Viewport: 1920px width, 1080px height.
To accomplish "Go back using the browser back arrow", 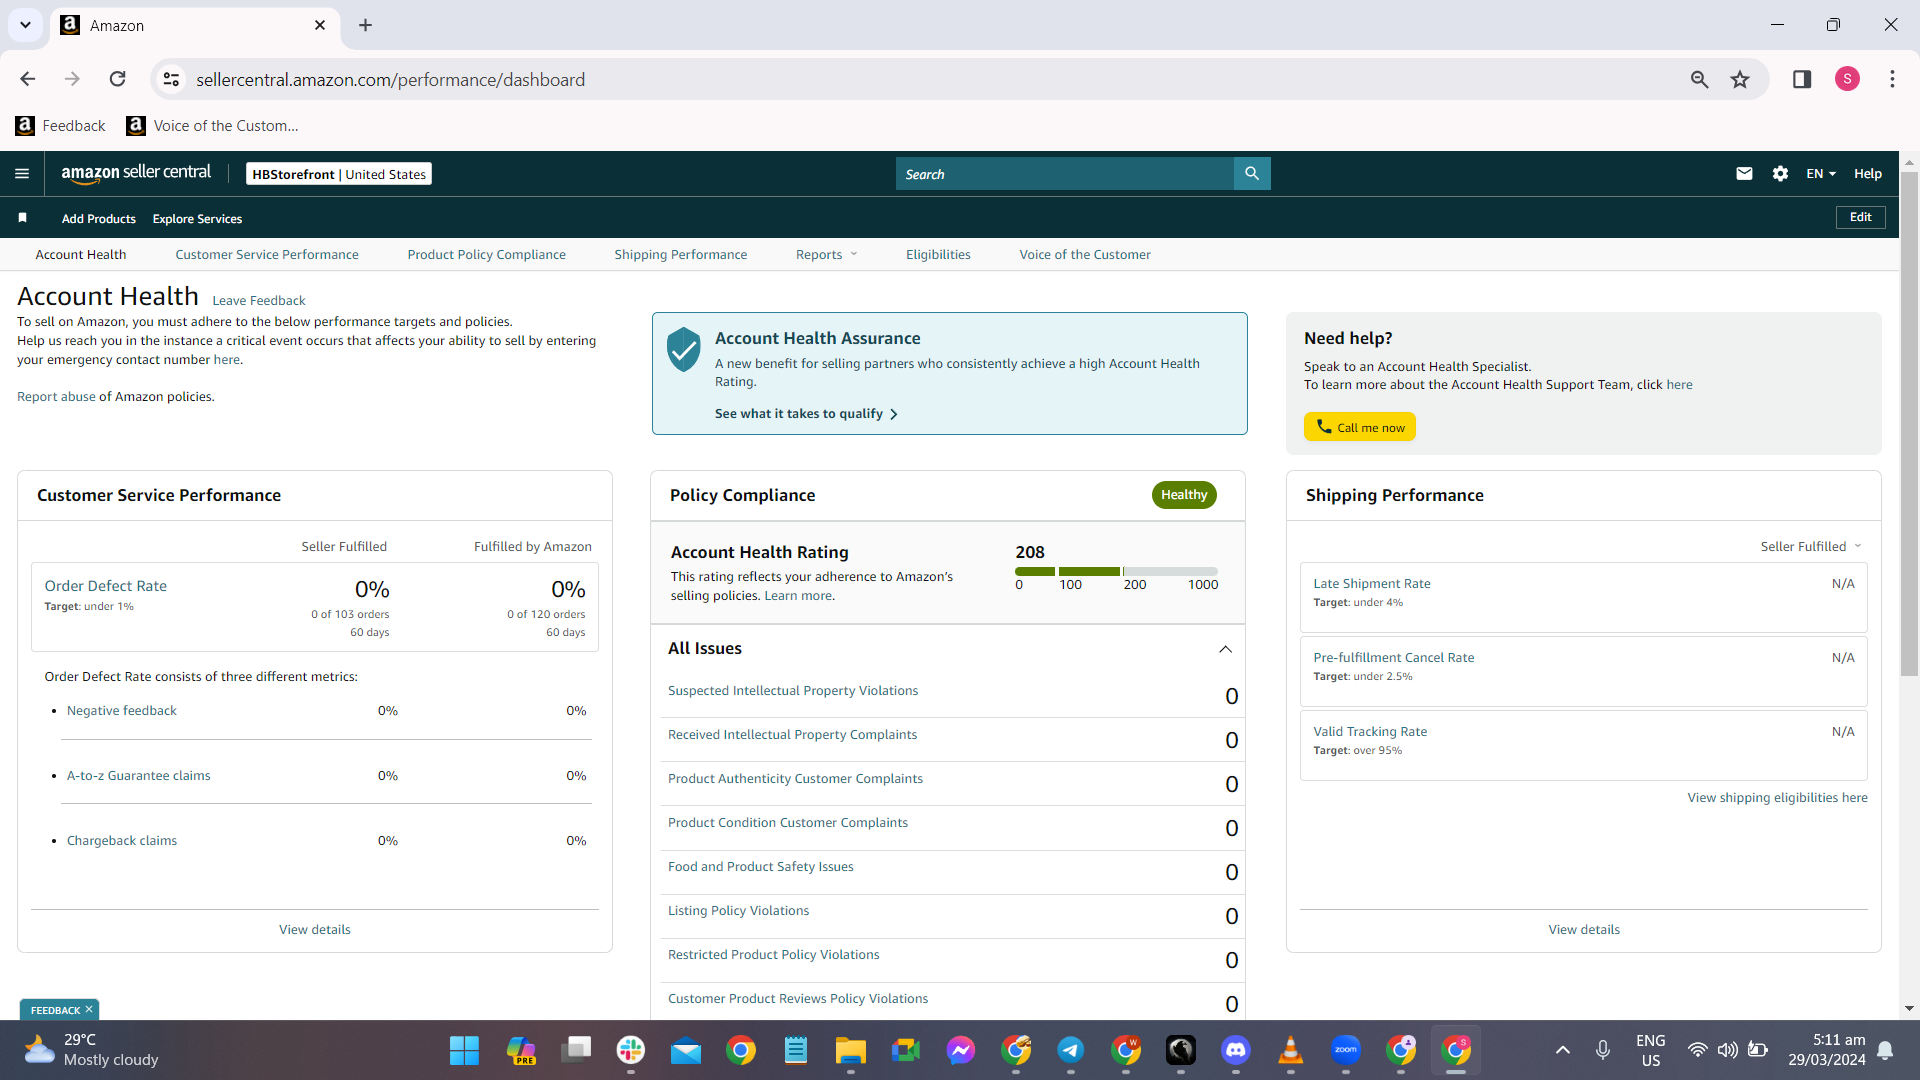I will 28,79.
